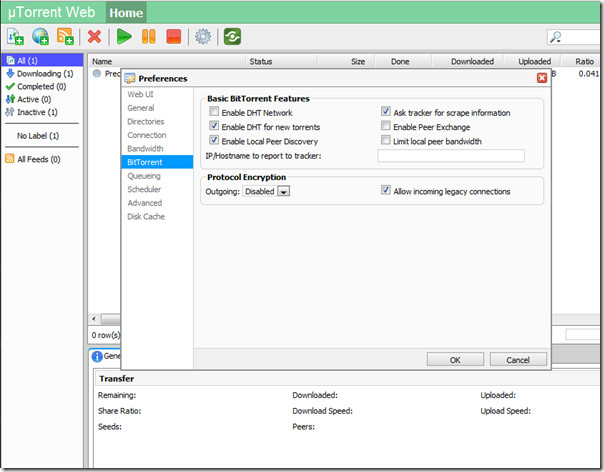Click IP/Hostname to report field
Viewport: 604px width, 472px height.
[x=451, y=156]
